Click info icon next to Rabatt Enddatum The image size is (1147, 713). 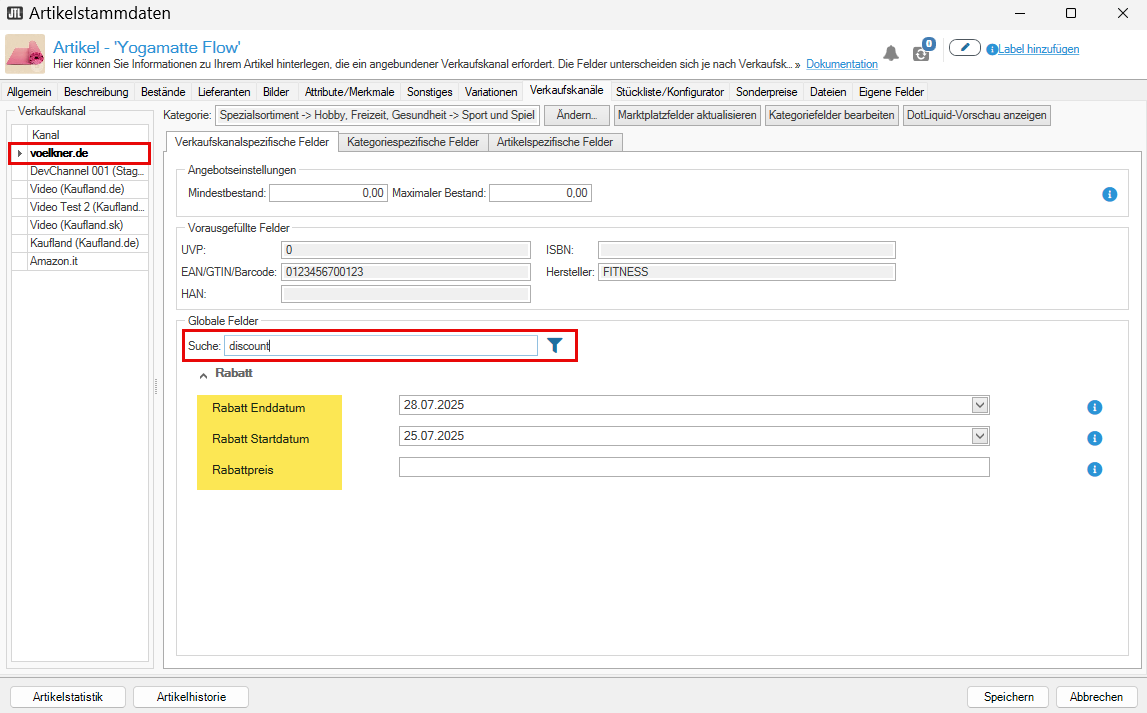tap(1094, 407)
